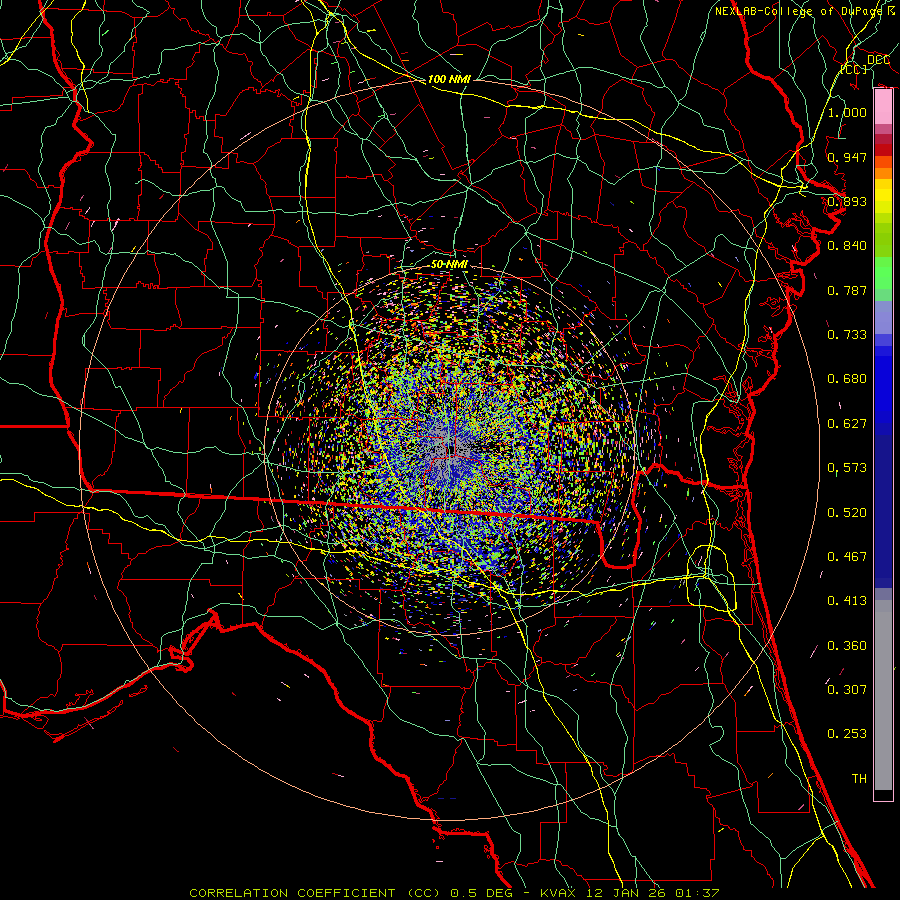Click the '0.413' scale value

(x=847, y=601)
